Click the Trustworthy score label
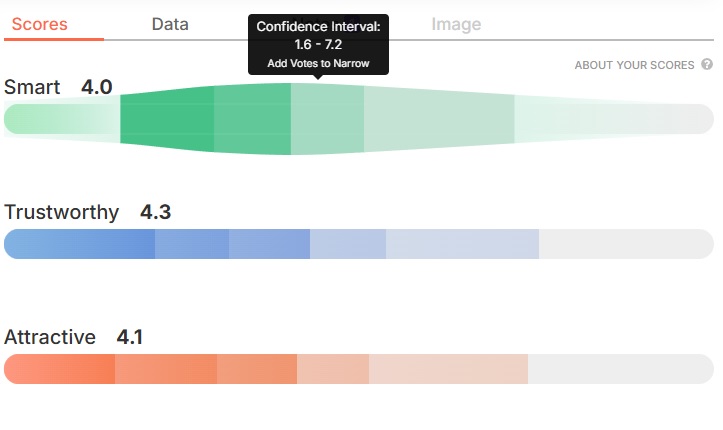 61,212
